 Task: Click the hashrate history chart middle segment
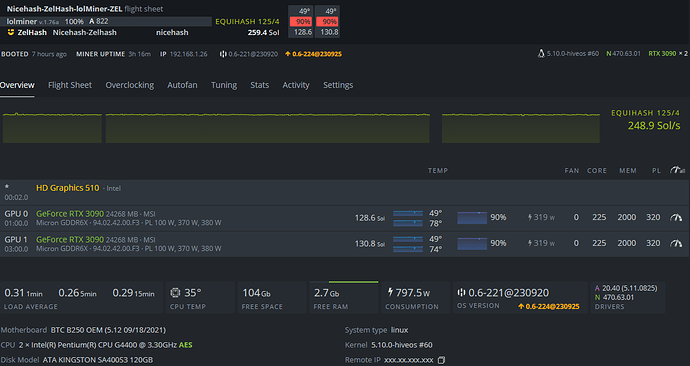point(268,128)
